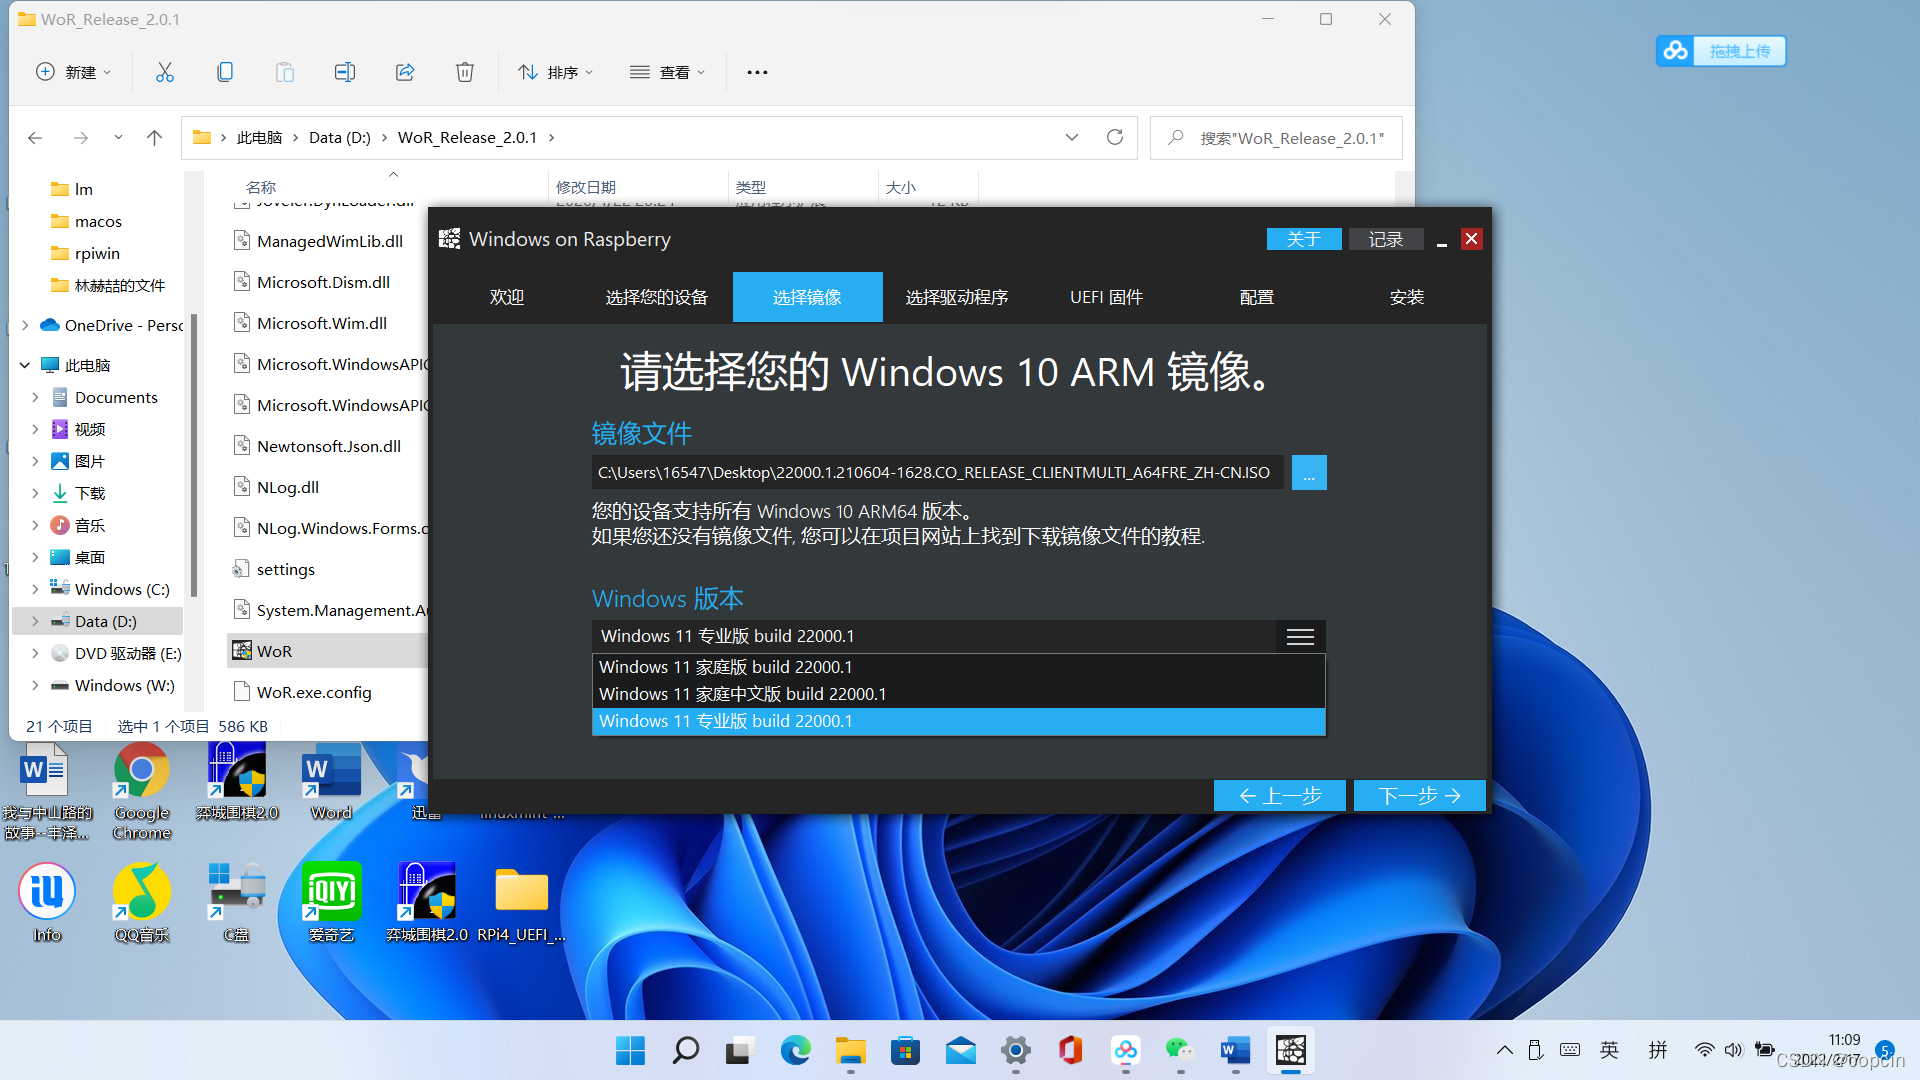This screenshot has width=1920, height=1080.
Task: Click 下一步 to proceed to next step
Action: (x=1420, y=795)
